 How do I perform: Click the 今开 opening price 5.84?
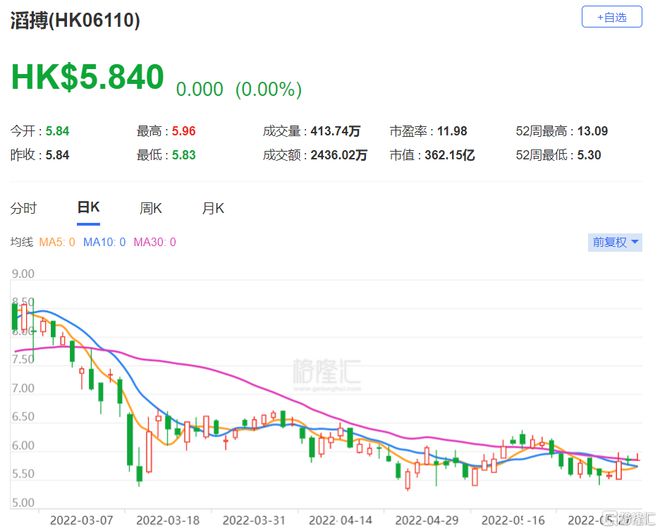pos(57,131)
